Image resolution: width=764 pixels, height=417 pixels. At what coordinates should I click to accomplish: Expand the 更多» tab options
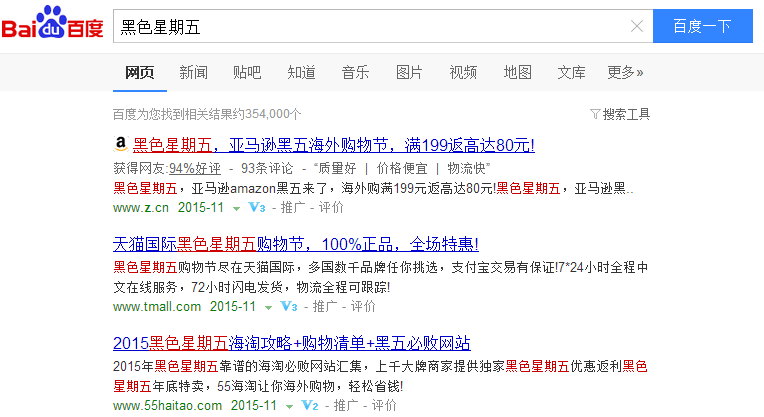625,73
